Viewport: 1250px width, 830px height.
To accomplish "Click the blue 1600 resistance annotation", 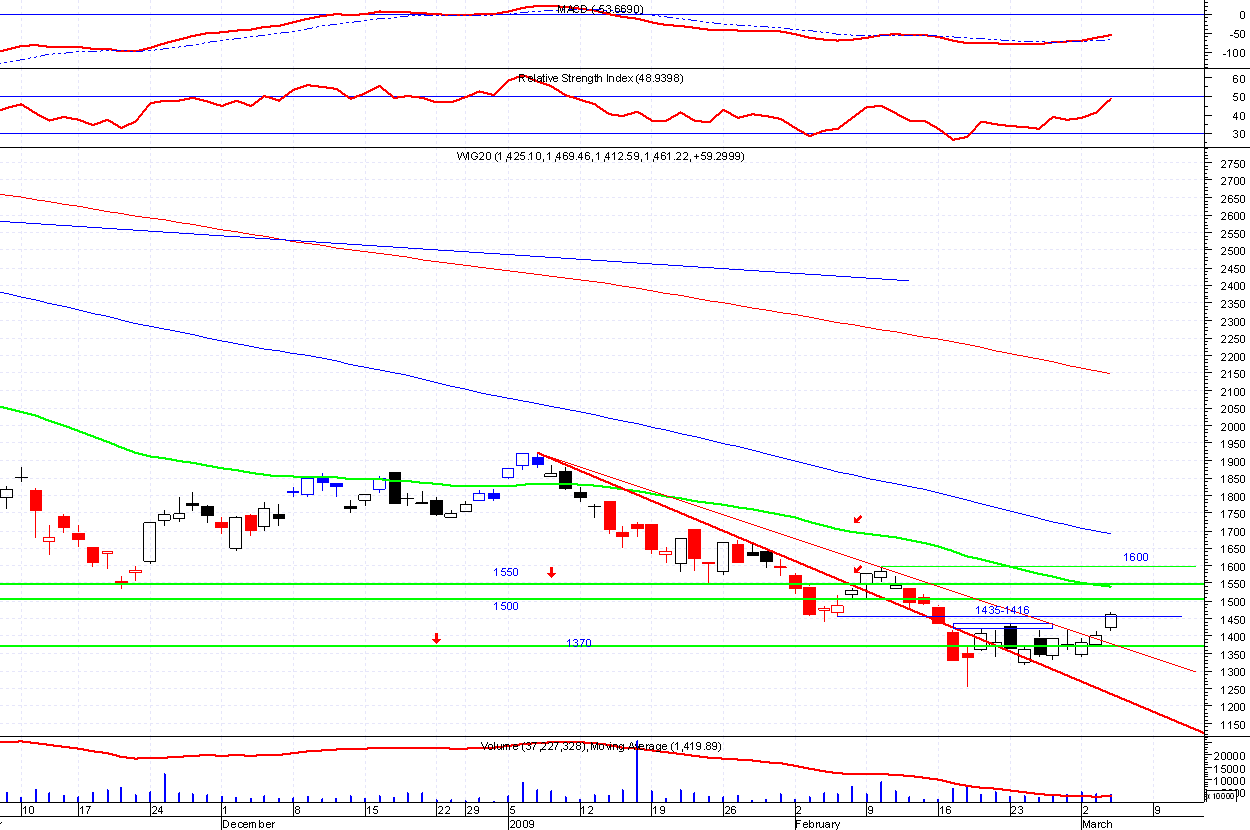I will pos(1135,557).
